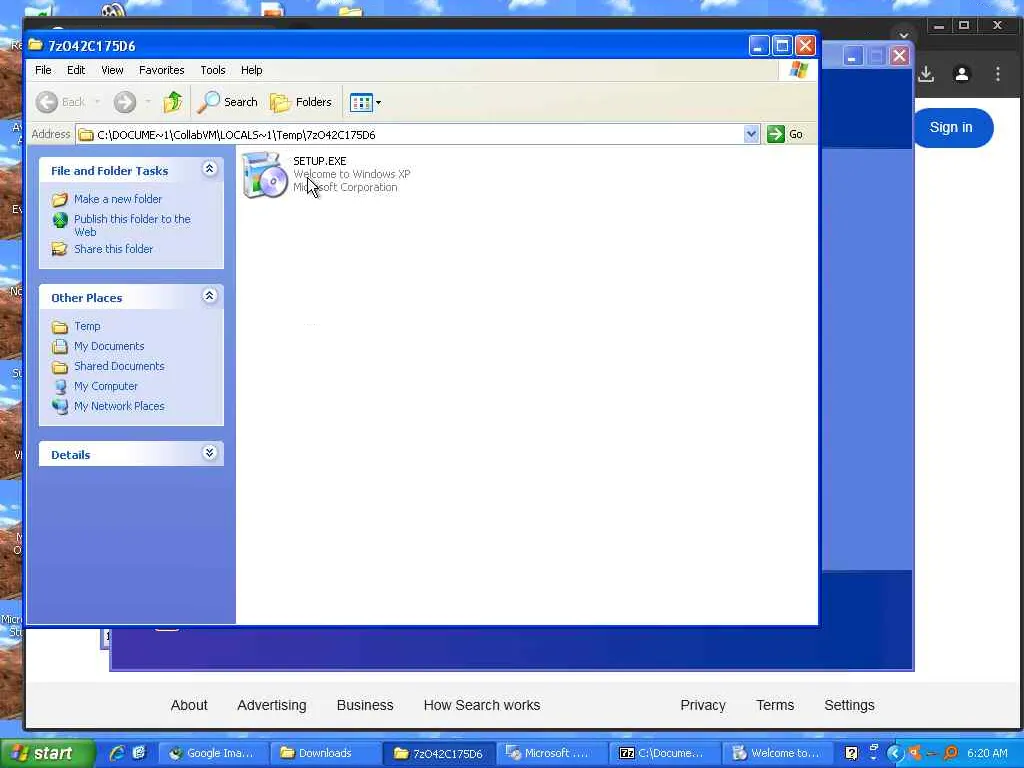Image resolution: width=1024 pixels, height=768 pixels.
Task: Open the Views dropdown arrow
Action: coord(378,103)
